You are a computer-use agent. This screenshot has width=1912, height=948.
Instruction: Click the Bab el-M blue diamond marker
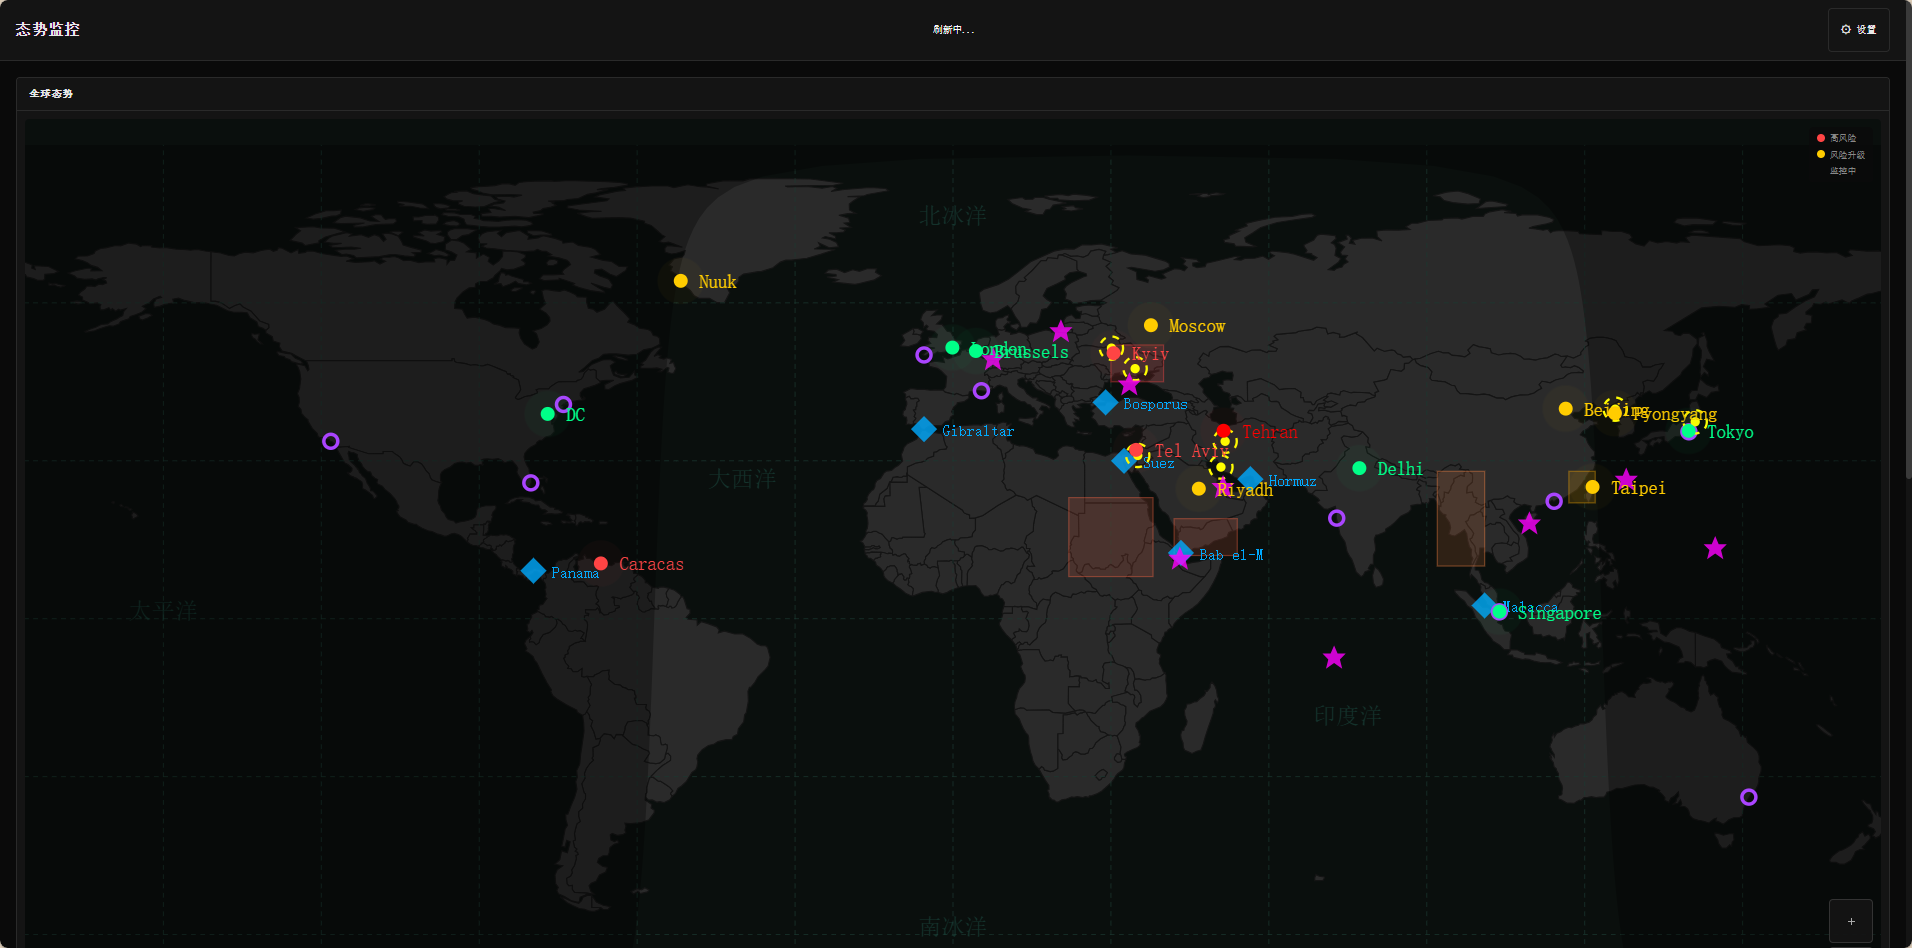1180,551
